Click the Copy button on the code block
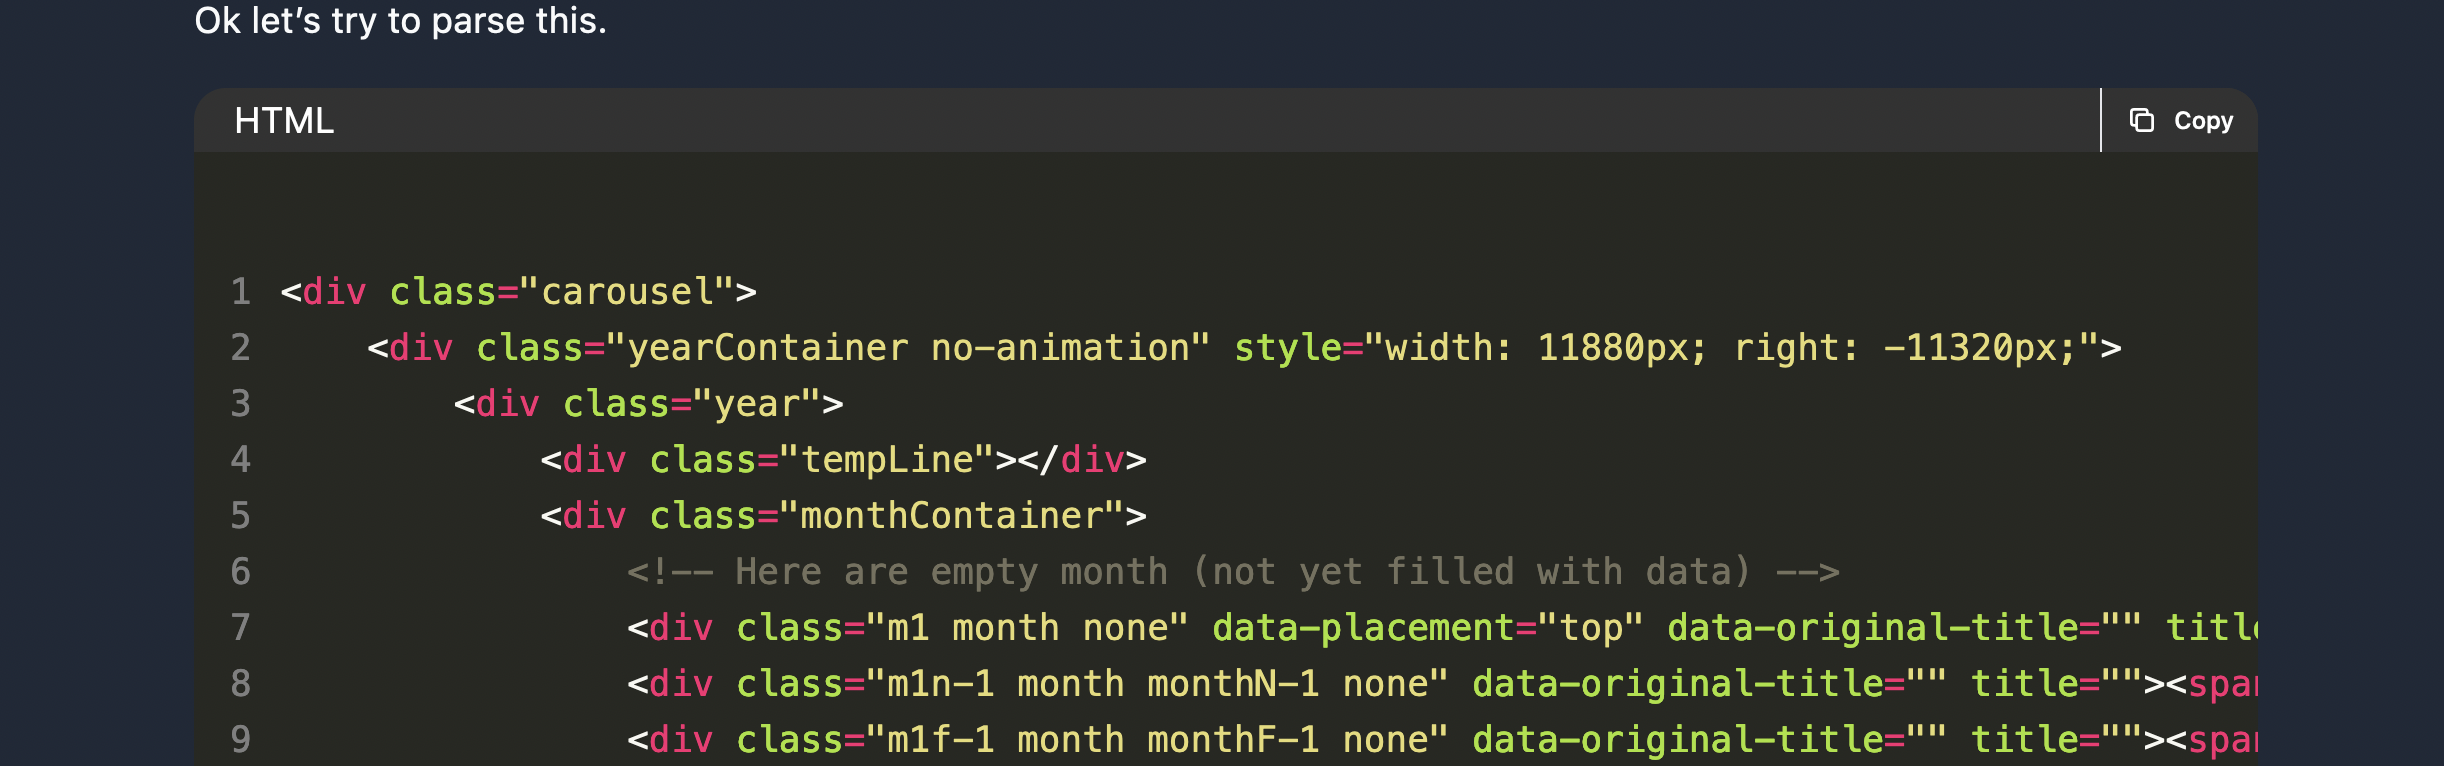 pyautogui.click(x=2180, y=120)
